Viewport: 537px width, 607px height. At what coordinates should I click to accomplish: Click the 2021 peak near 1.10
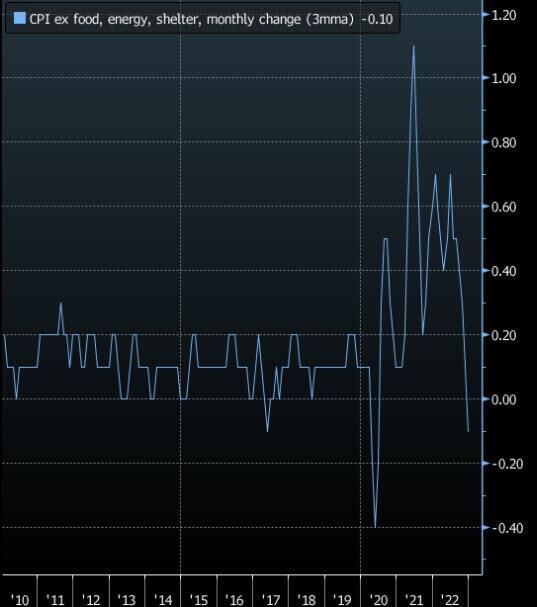(413, 46)
